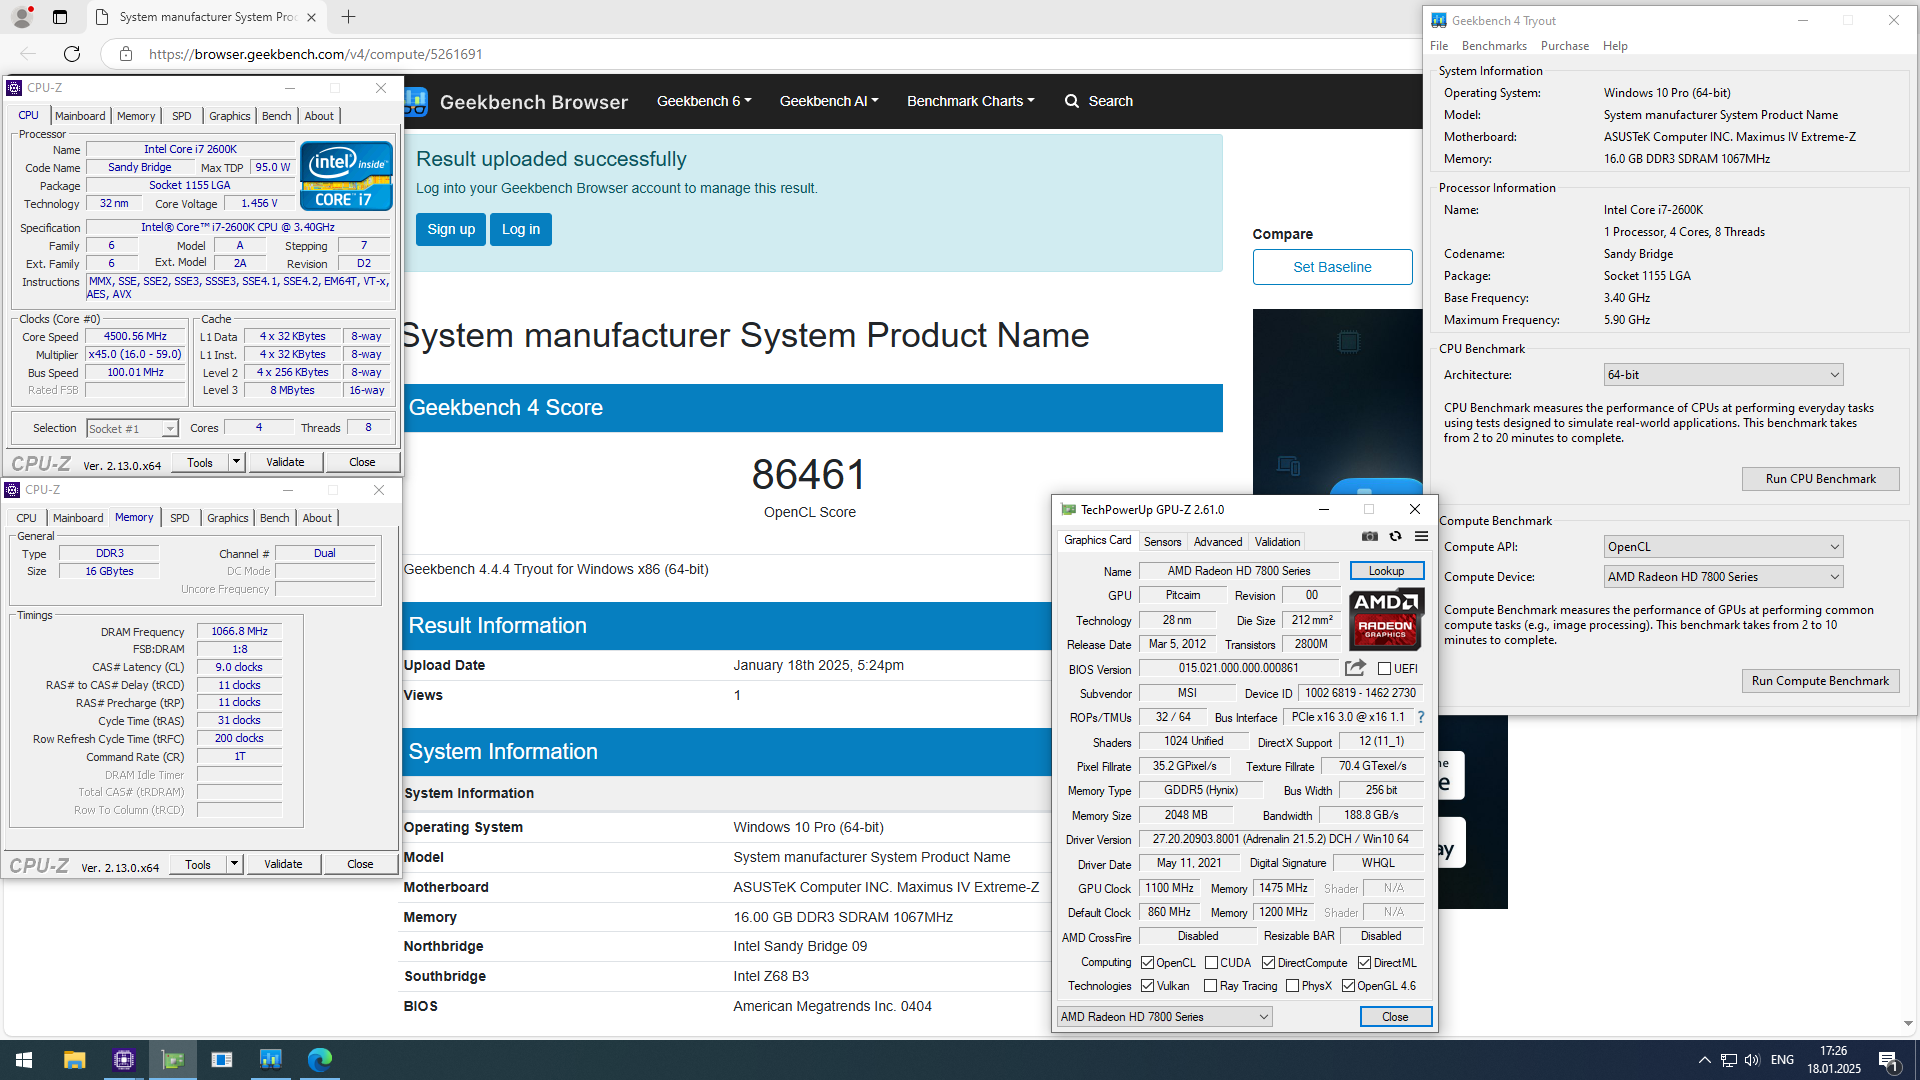Switch to Geekbench 4 in the taskbar
The width and height of the screenshot is (1920, 1080).
click(271, 1059)
